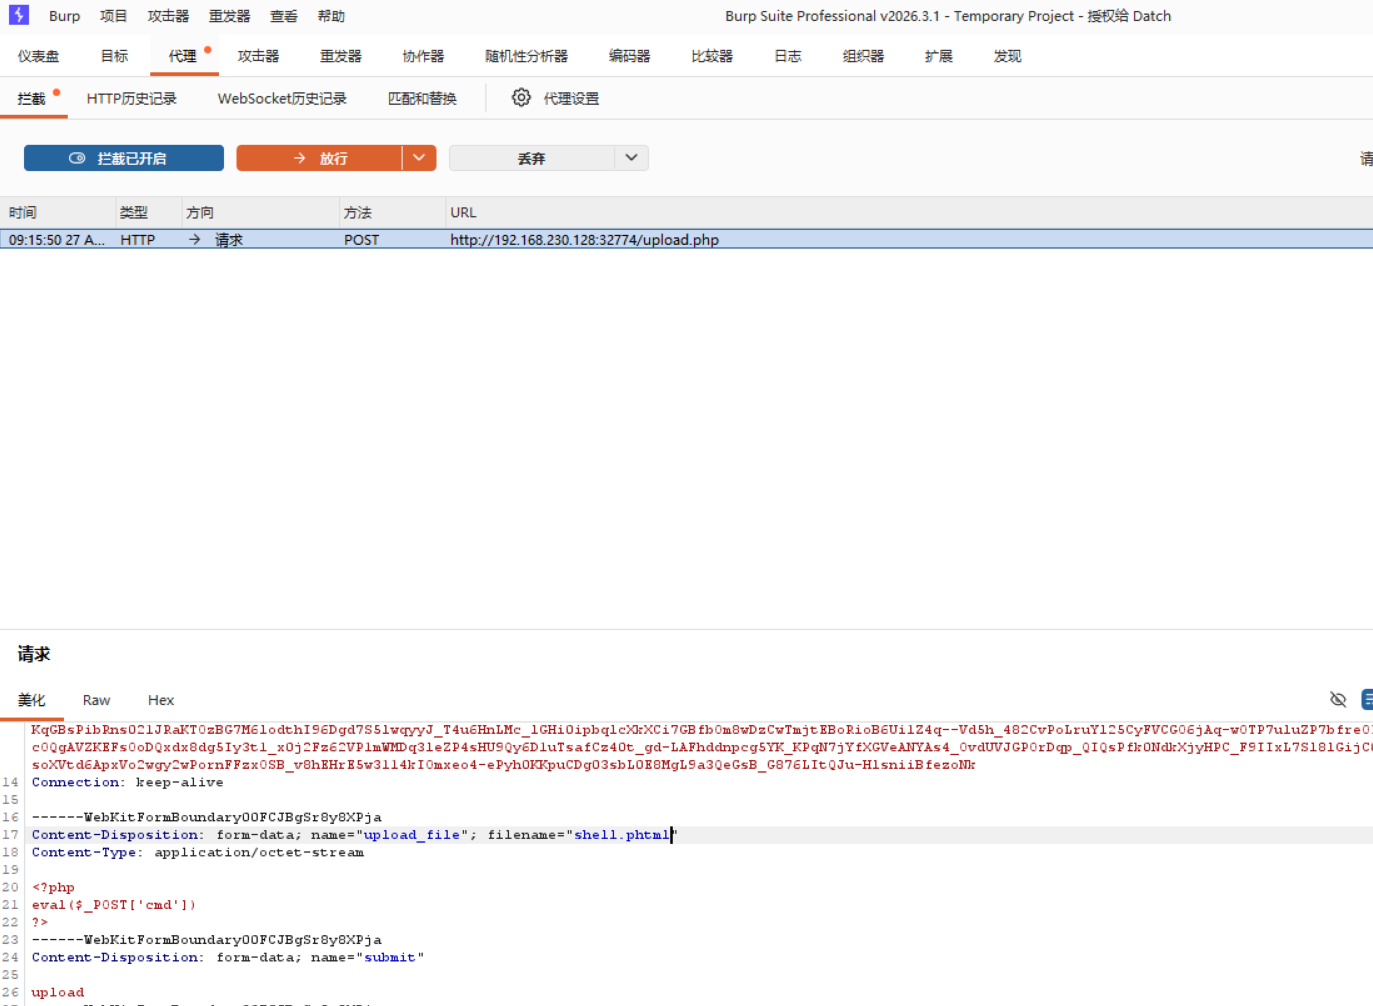Click the Connection: keep-alive header line
Screen dimensions: 1373x1006
127,782
